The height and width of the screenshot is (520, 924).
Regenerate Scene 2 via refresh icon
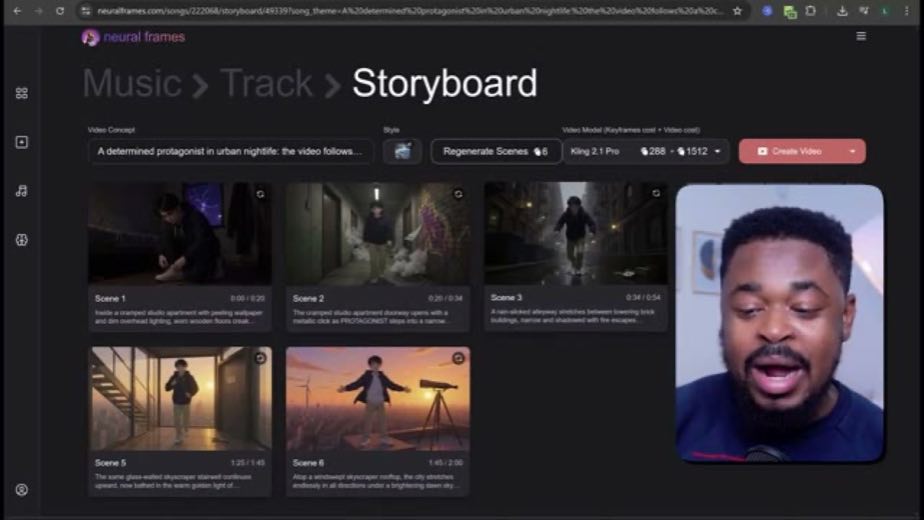coord(458,194)
